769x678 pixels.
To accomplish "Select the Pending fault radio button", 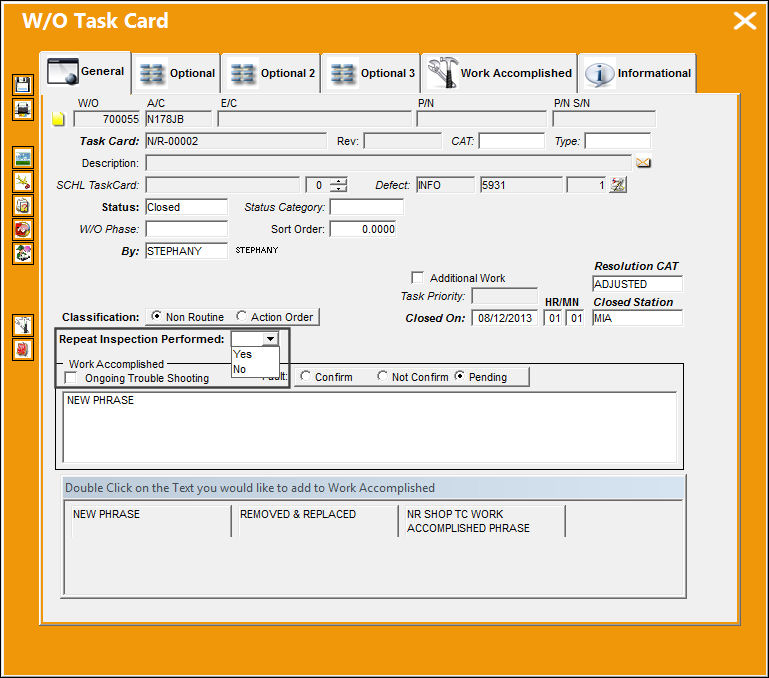I will click(x=460, y=376).
